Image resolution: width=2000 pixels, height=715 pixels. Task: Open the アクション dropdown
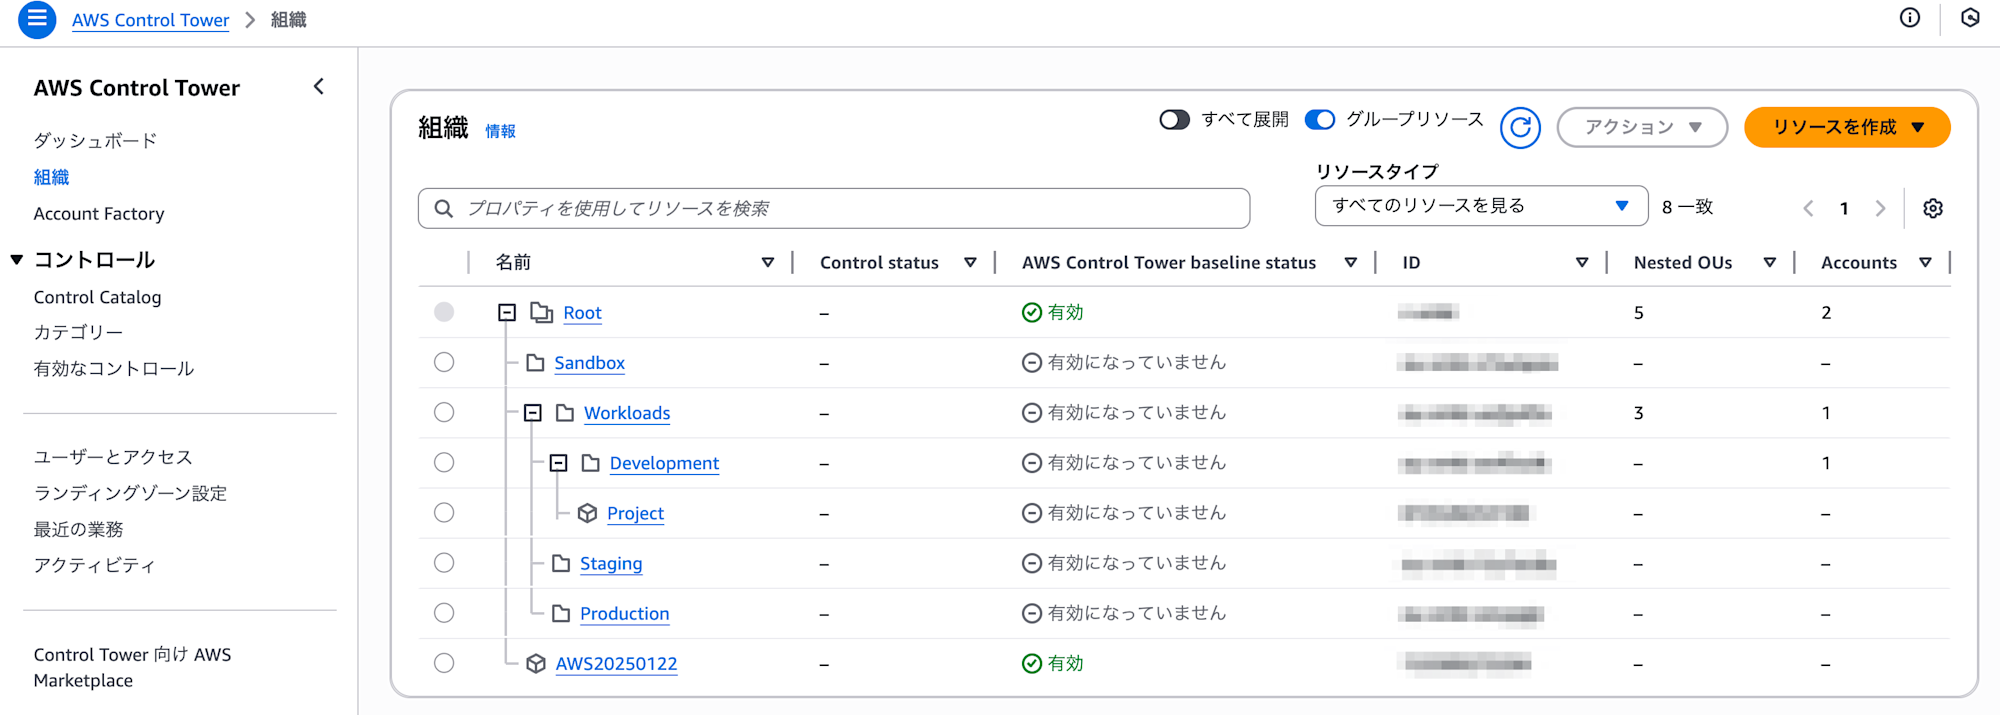(x=1642, y=127)
